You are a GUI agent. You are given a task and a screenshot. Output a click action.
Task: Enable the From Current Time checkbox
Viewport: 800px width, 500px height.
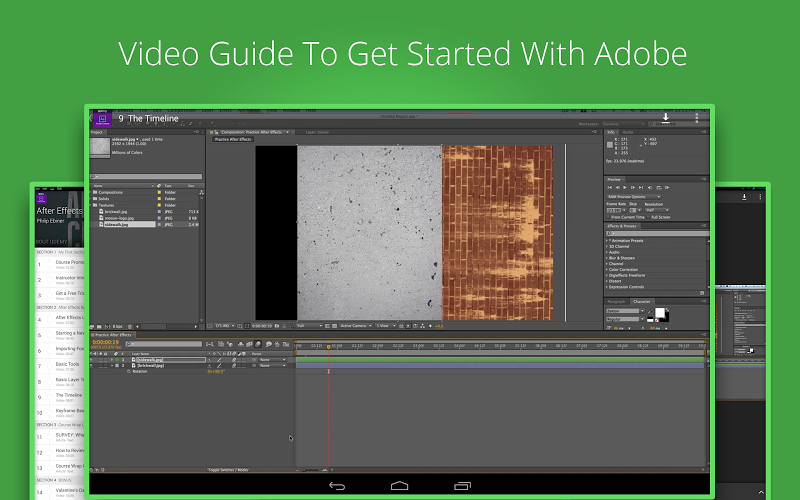pyautogui.click(x=609, y=217)
